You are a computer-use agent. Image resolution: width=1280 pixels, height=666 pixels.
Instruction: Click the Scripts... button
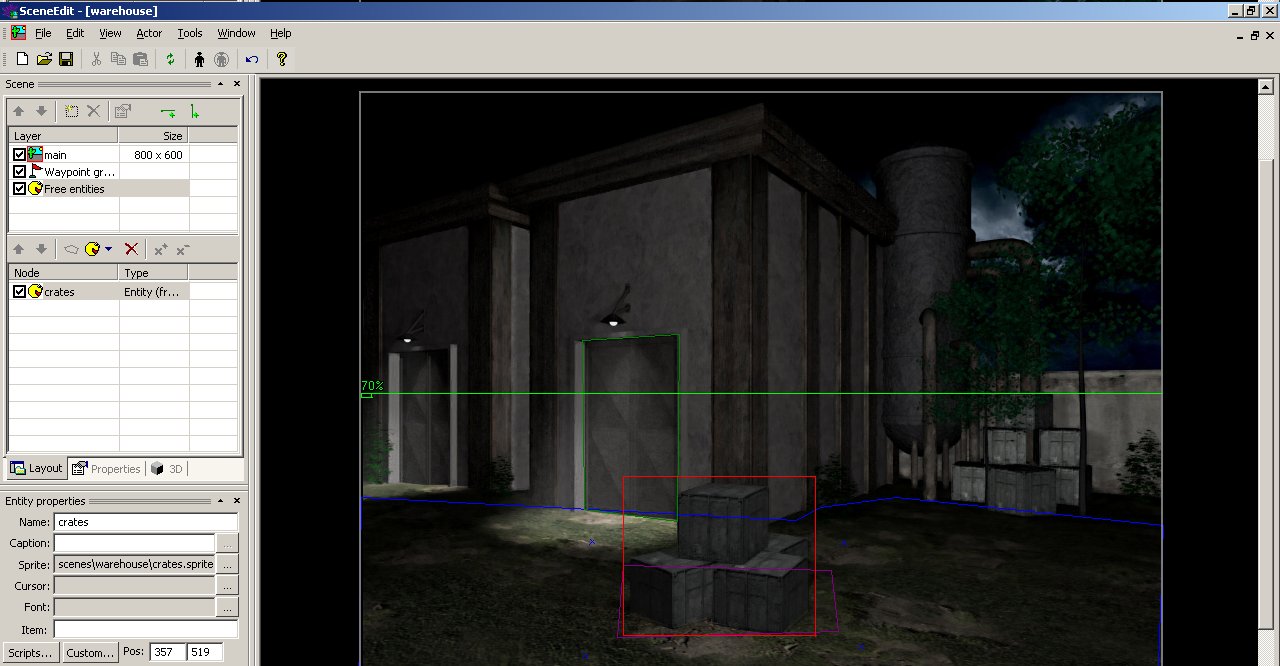pos(30,653)
